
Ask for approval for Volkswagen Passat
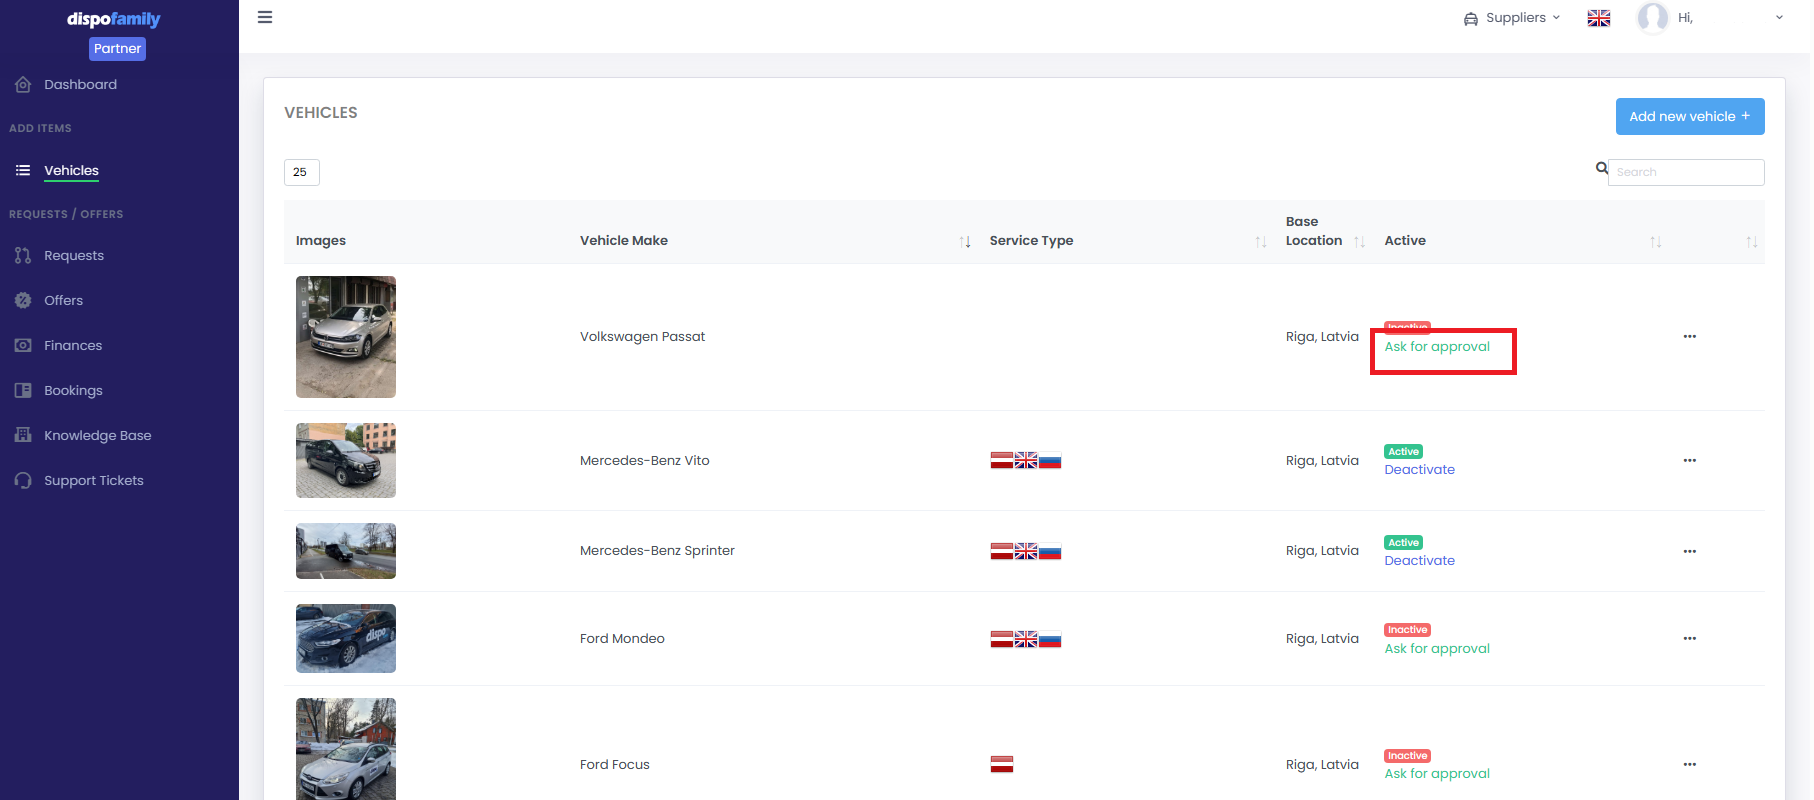[1436, 347]
